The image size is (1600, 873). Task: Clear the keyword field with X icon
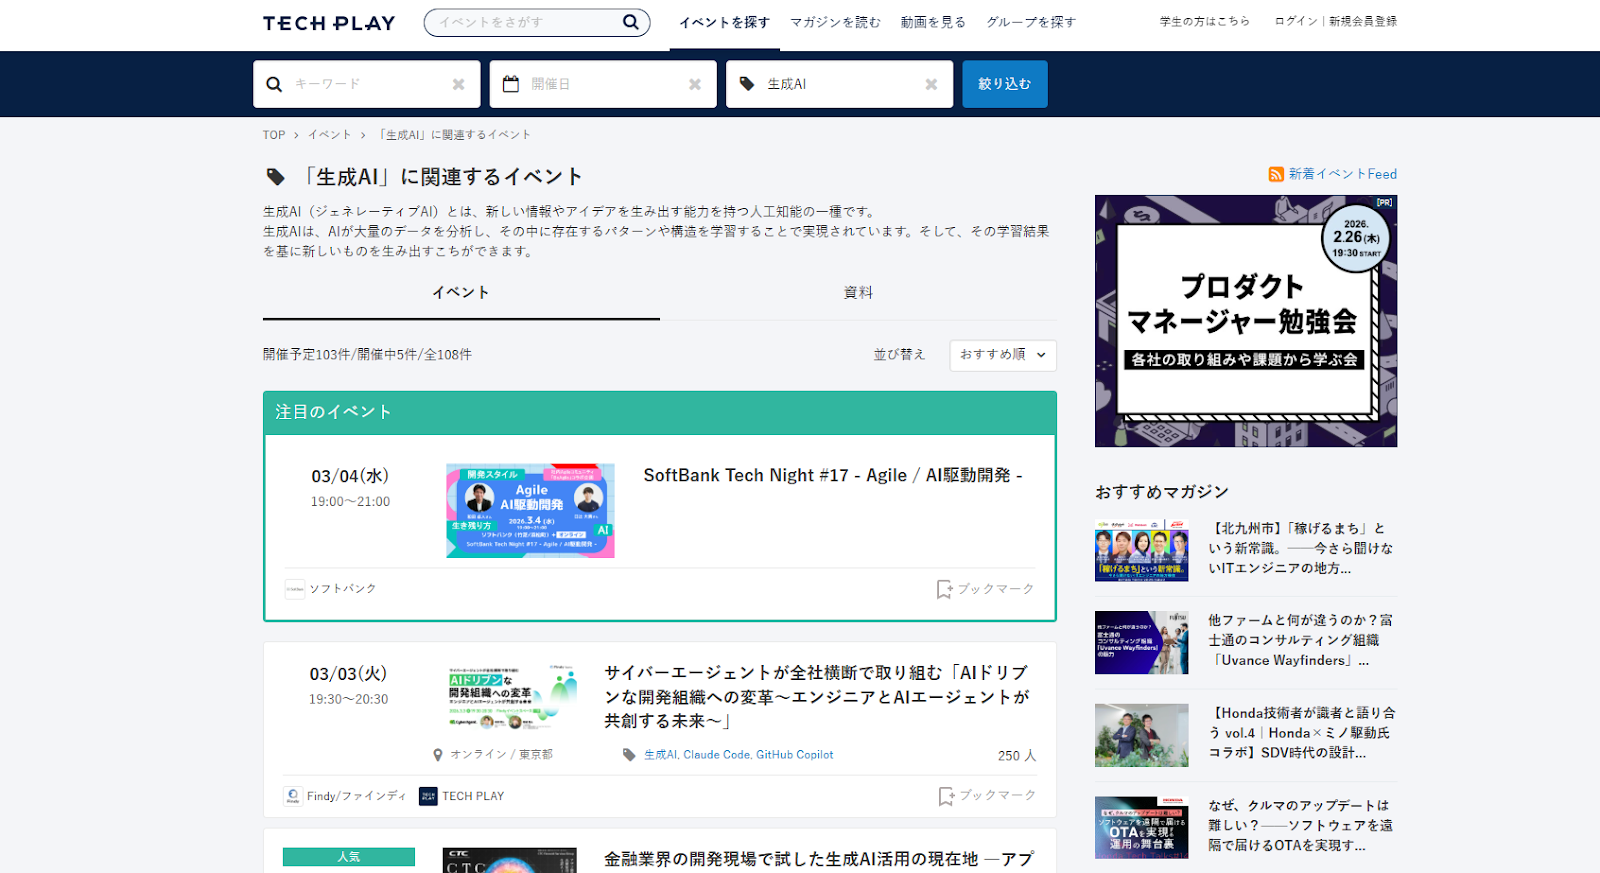(x=458, y=84)
